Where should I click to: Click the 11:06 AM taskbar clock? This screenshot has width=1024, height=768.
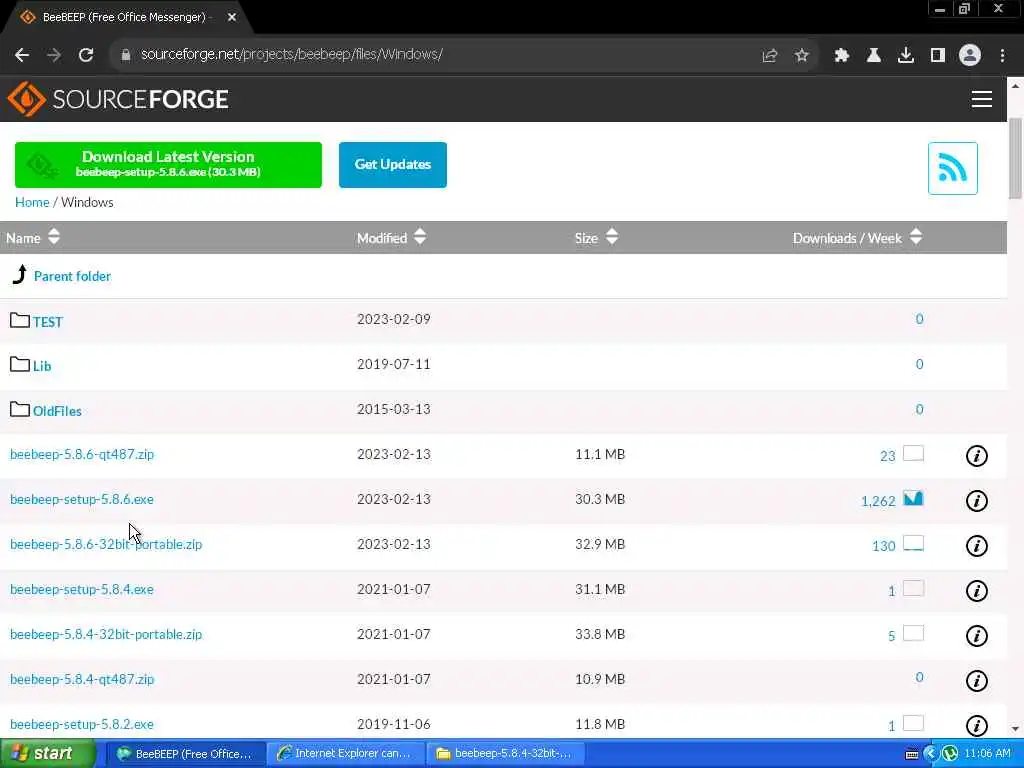pyautogui.click(x=987, y=754)
